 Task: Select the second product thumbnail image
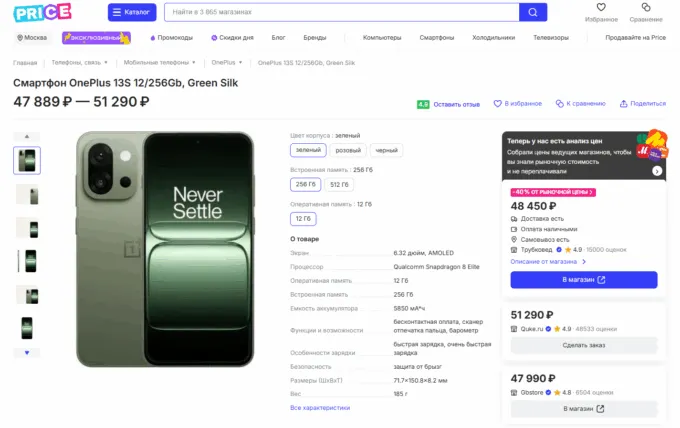27,193
